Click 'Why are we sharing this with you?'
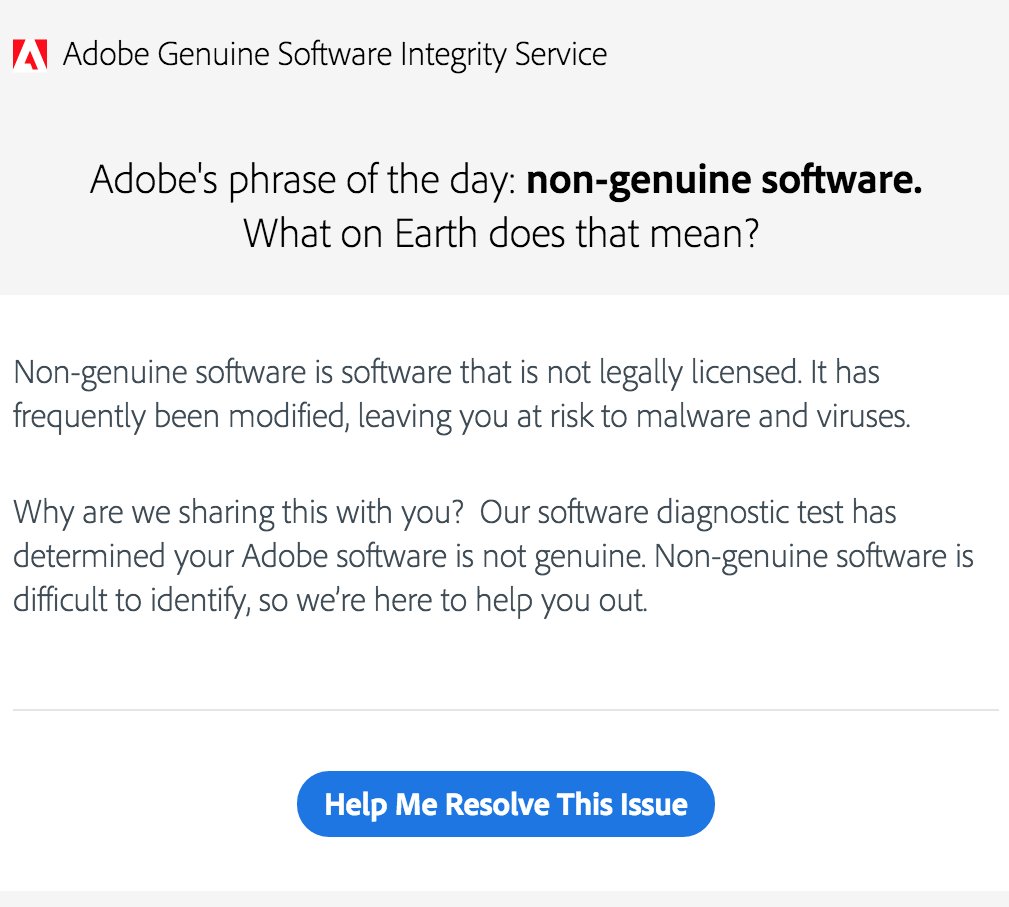The width and height of the screenshot is (1009, 907). tap(239, 513)
